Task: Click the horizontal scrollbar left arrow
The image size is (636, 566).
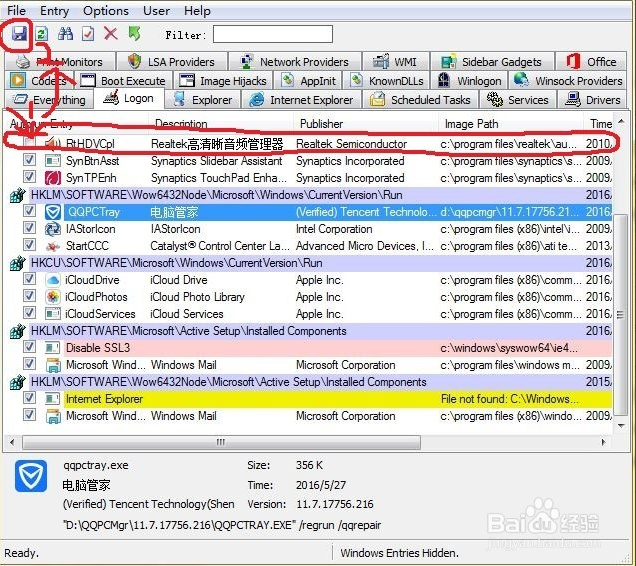Action: click(x=12, y=442)
